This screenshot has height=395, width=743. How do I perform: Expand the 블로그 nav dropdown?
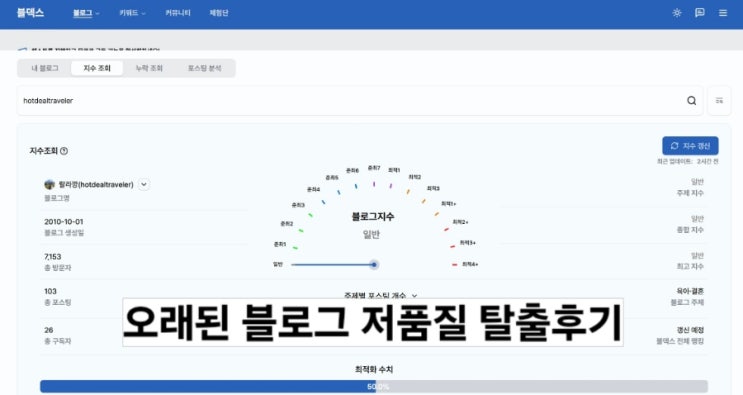point(86,13)
